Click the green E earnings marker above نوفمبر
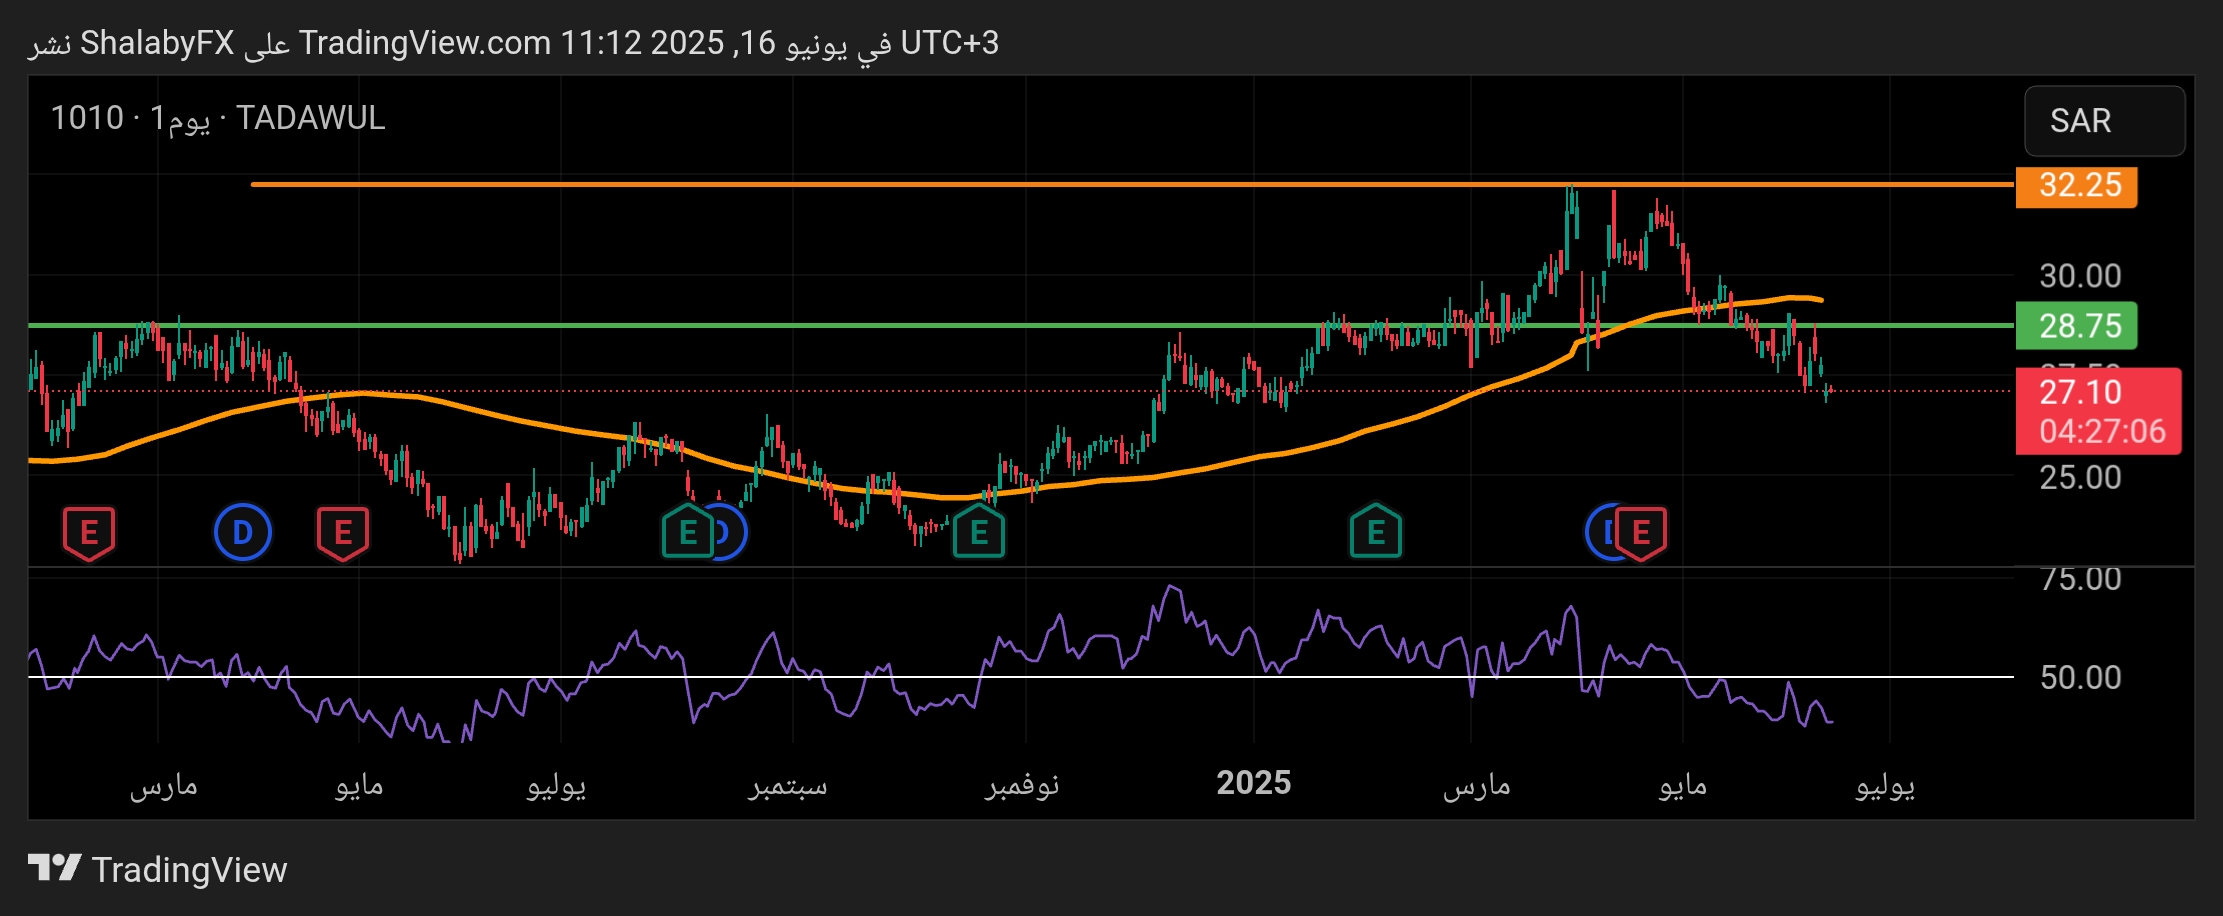Viewport: 2223px width, 916px height. pyautogui.click(x=979, y=533)
